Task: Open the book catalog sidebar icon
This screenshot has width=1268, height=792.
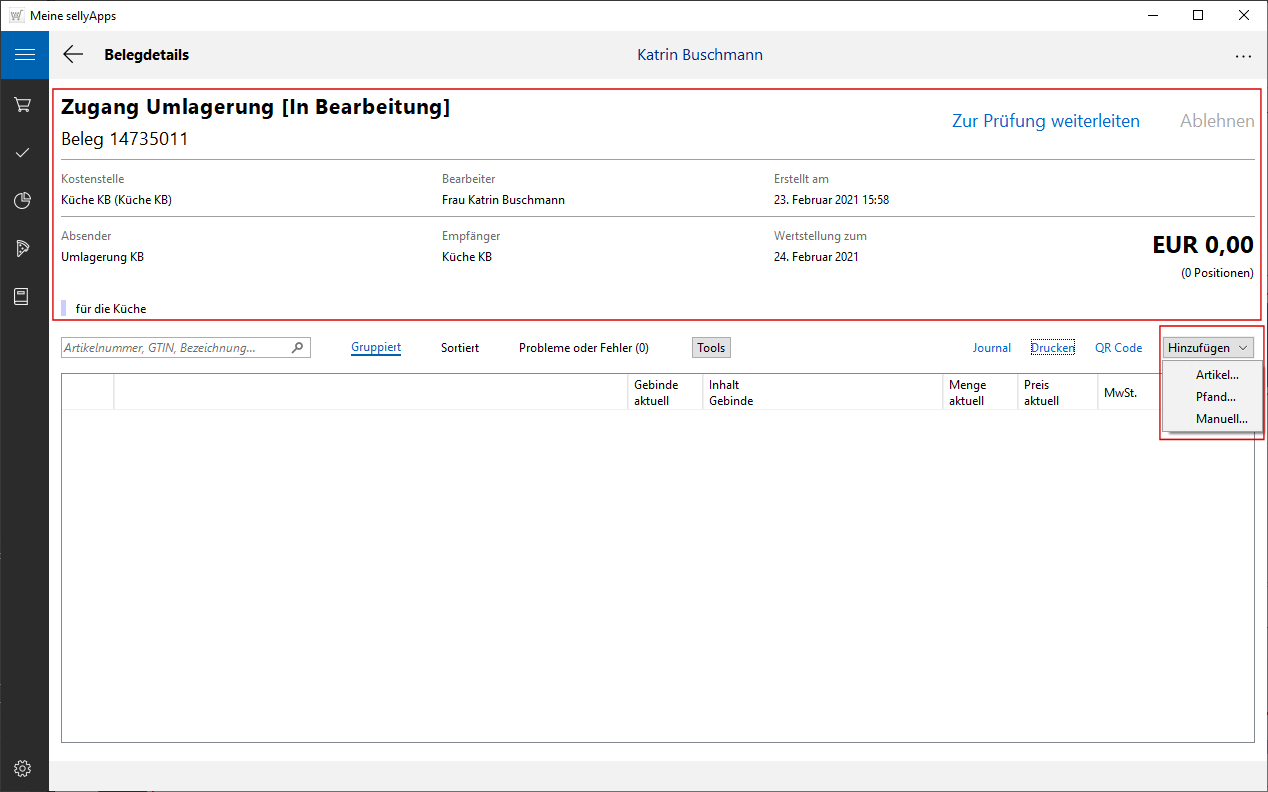Action: pyautogui.click(x=23, y=296)
